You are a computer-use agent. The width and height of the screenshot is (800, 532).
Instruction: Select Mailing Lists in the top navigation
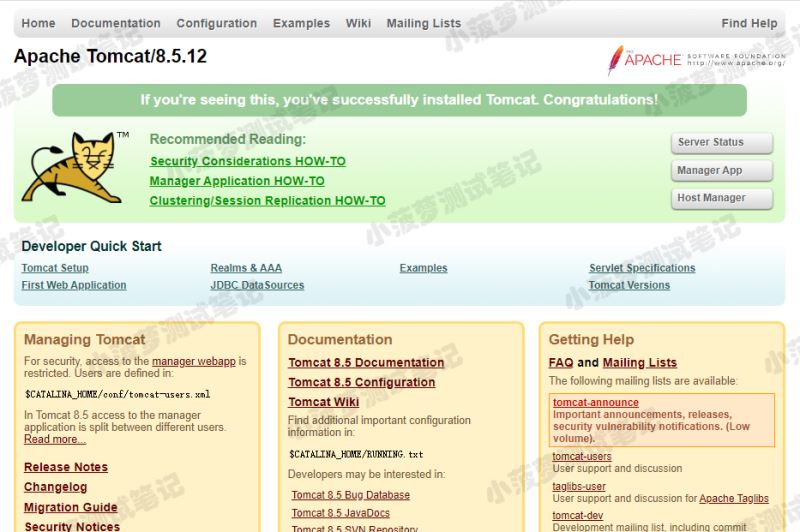coord(423,23)
